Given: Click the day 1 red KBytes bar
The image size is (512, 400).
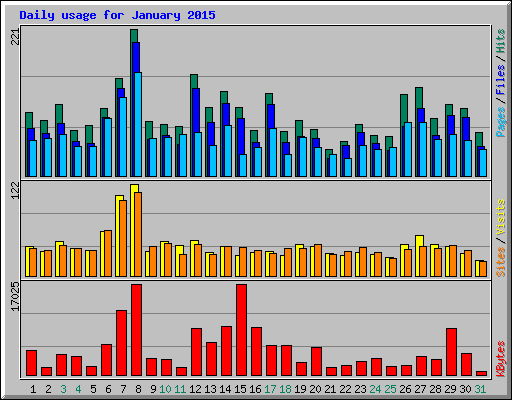Looking at the screenshot, I should [x=31, y=363].
